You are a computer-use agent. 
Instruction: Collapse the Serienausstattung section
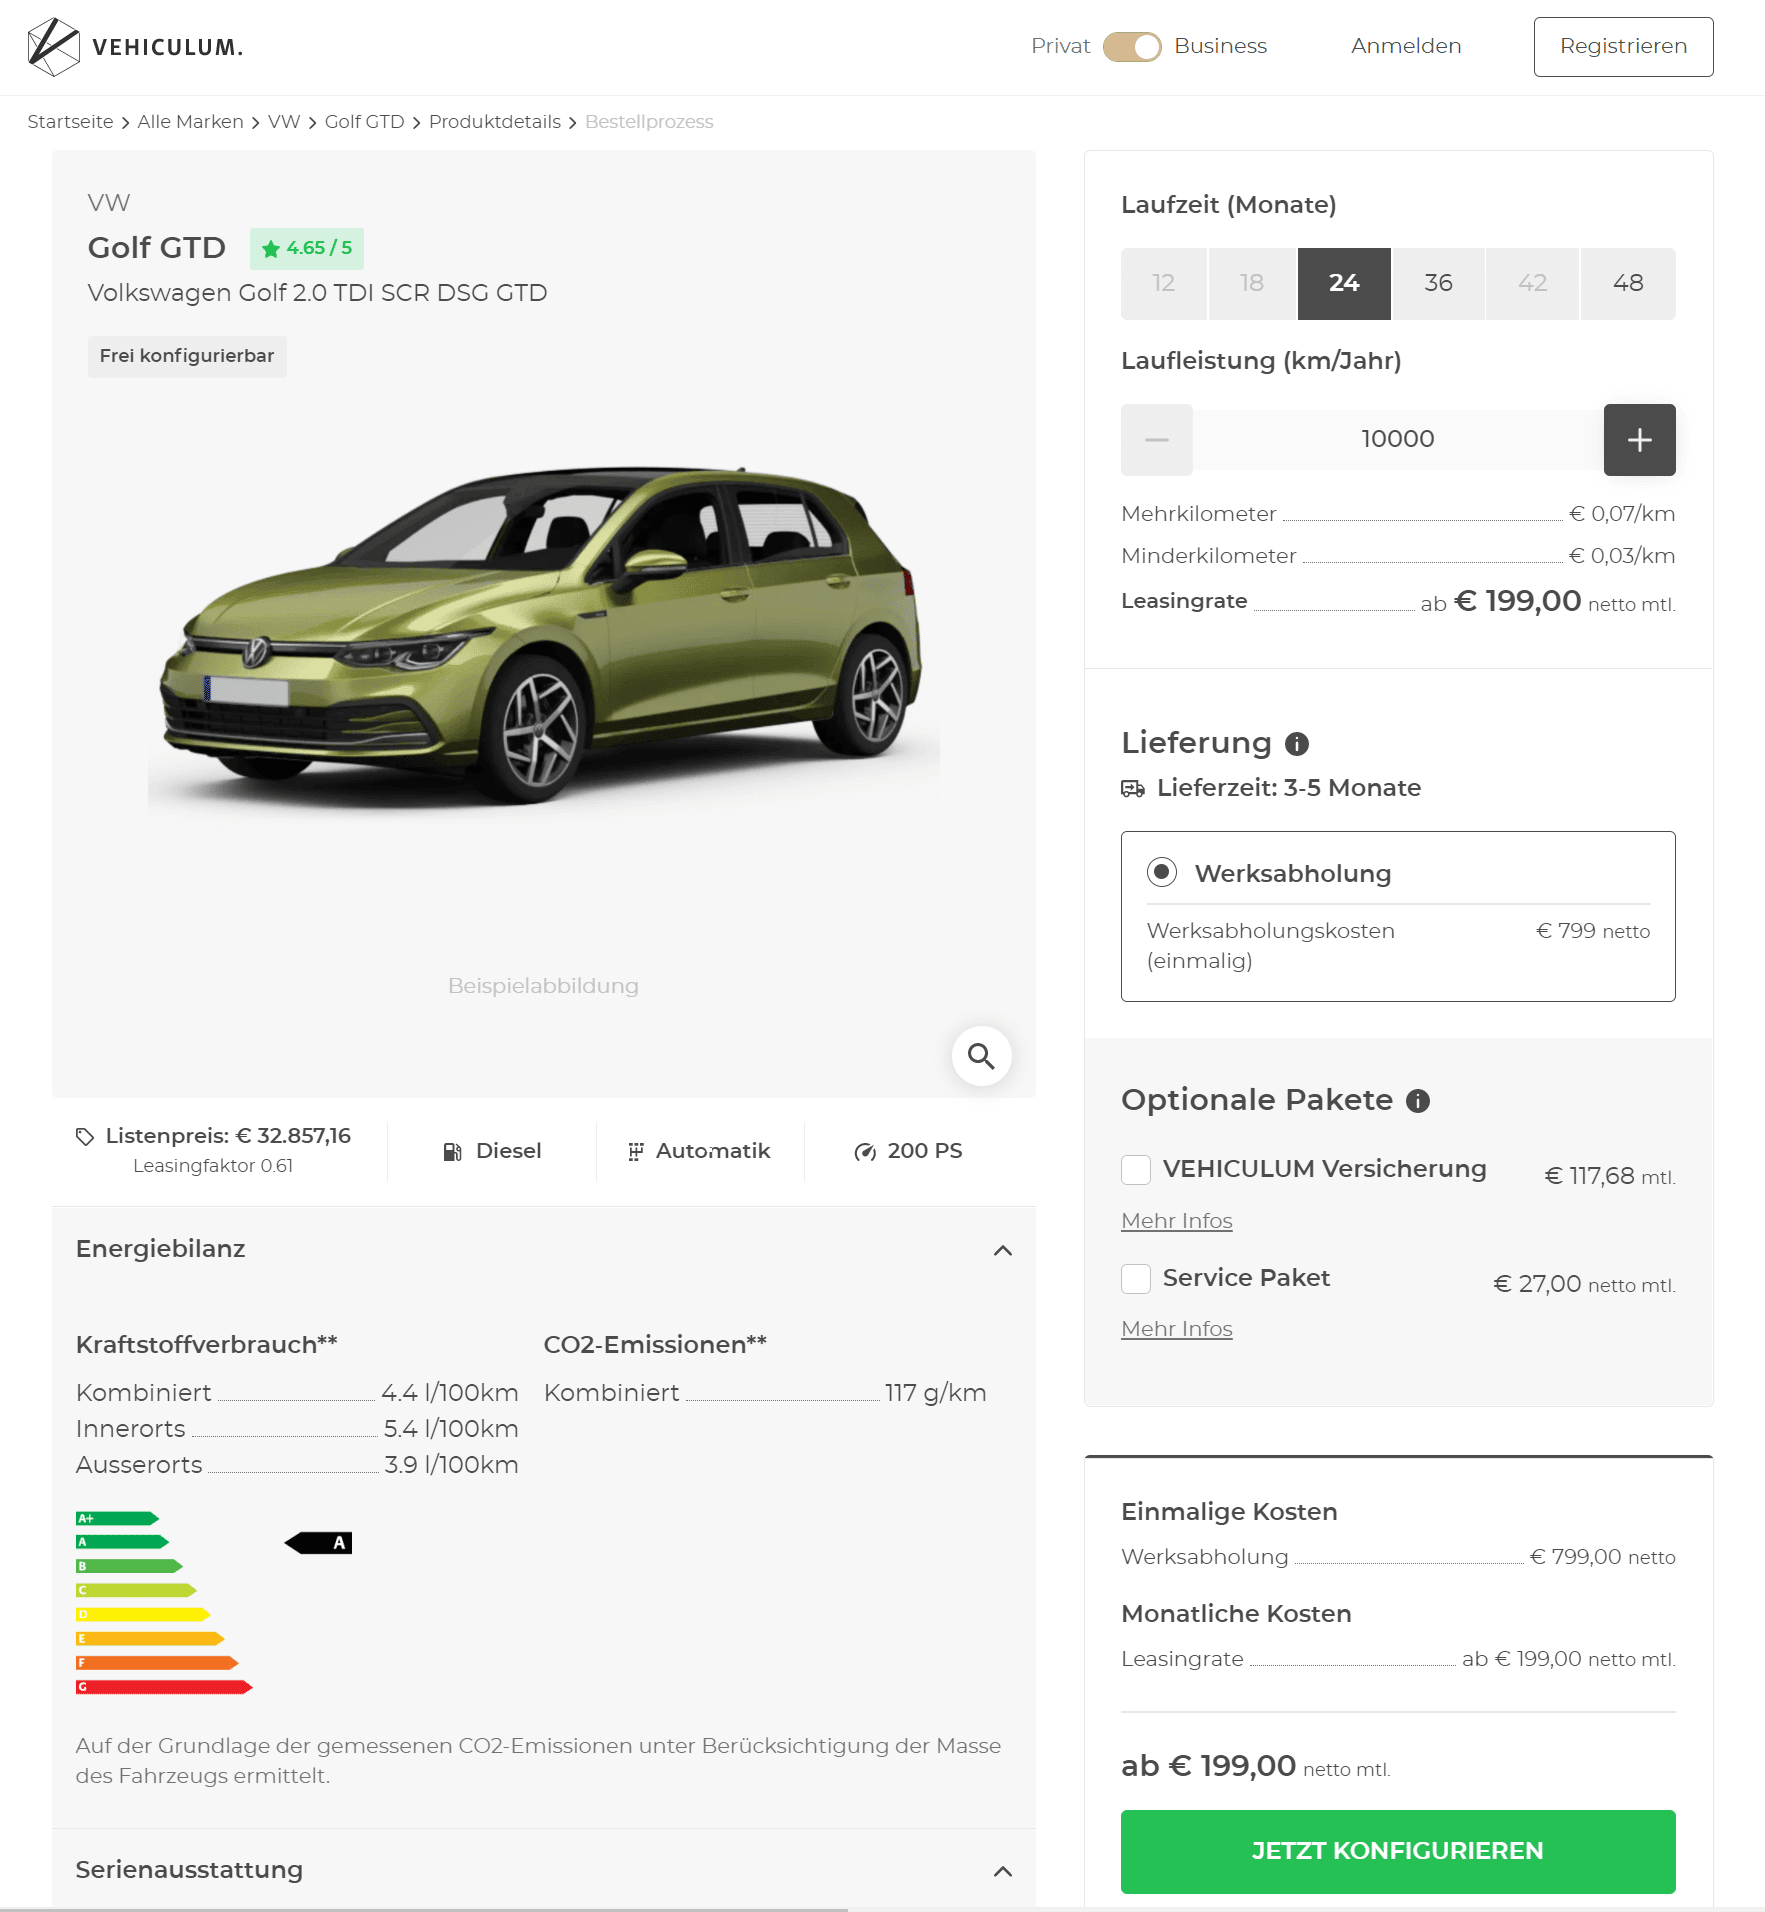pos(1003,1872)
